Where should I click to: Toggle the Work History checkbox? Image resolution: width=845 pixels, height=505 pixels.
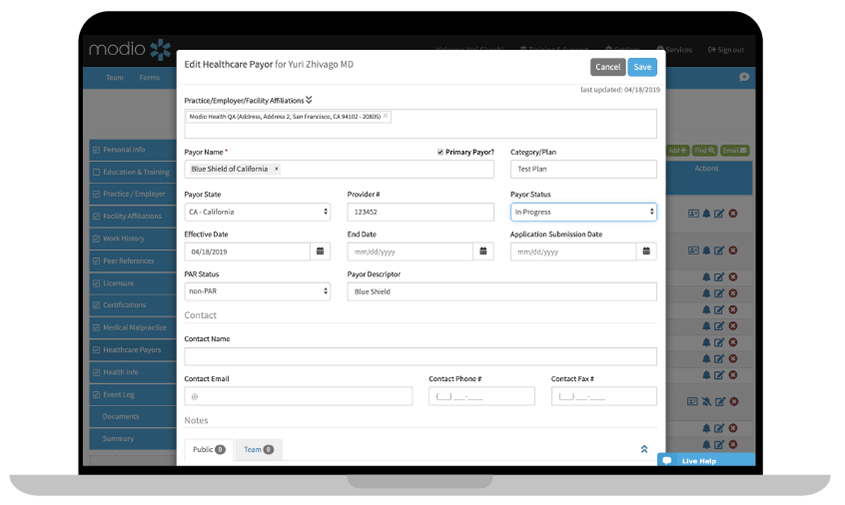tap(96, 239)
